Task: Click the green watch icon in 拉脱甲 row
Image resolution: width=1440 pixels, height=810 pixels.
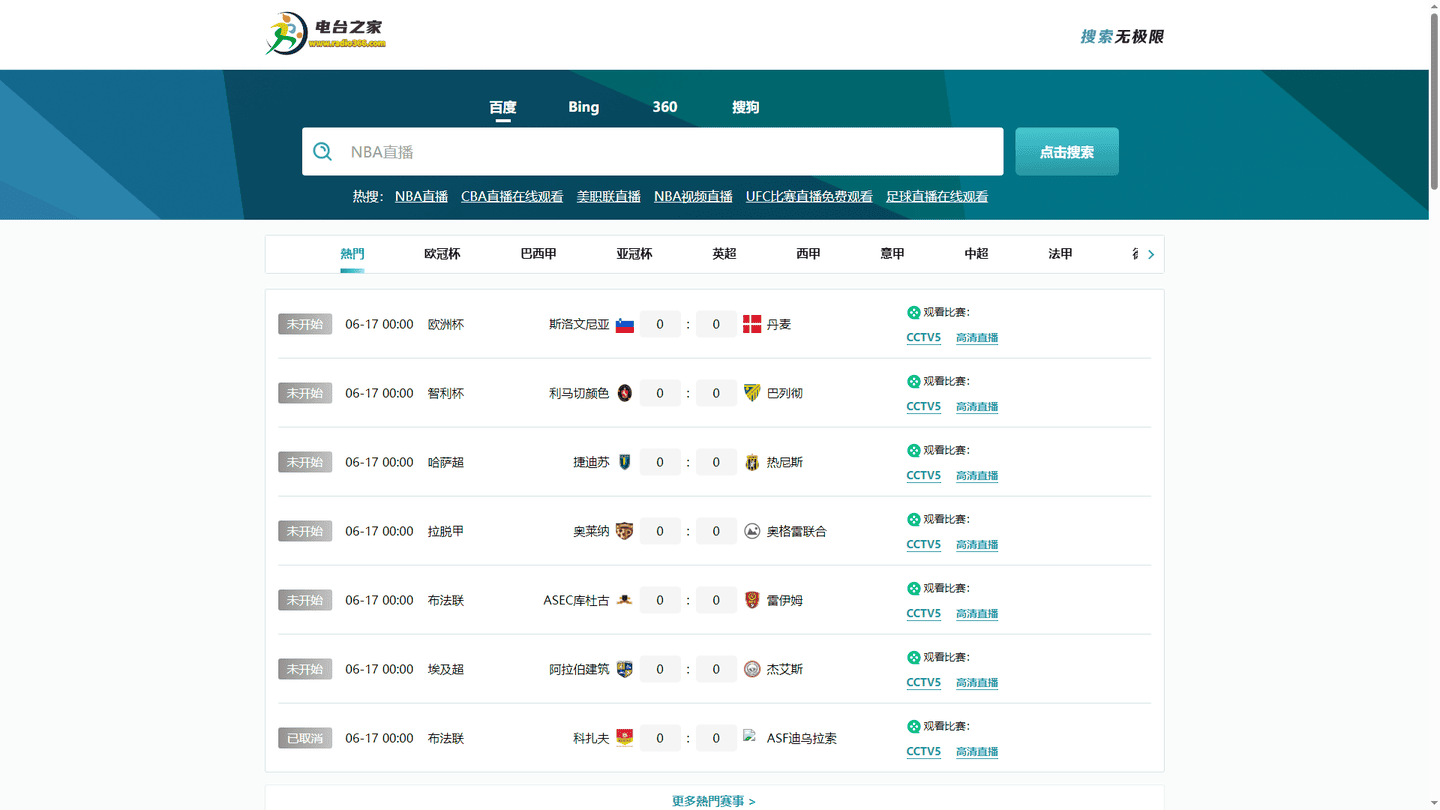Action: (x=913, y=519)
